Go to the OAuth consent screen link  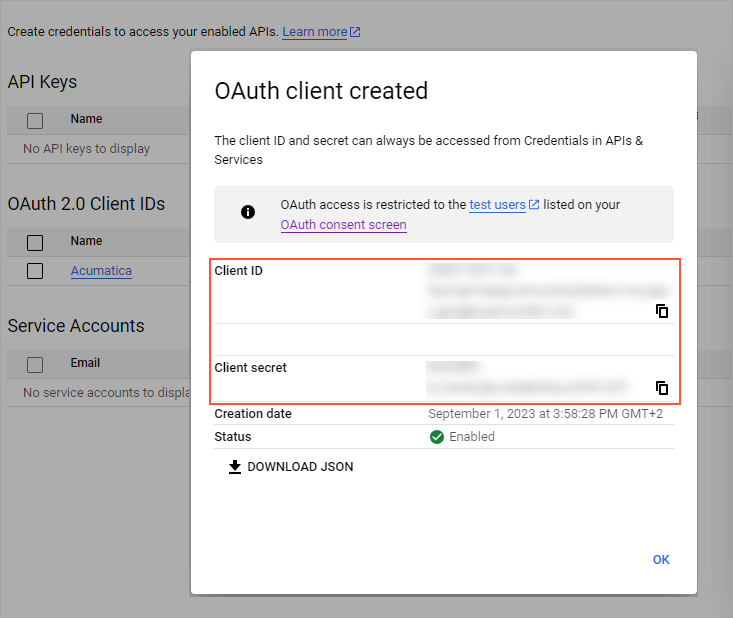click(x=343, y=225)
